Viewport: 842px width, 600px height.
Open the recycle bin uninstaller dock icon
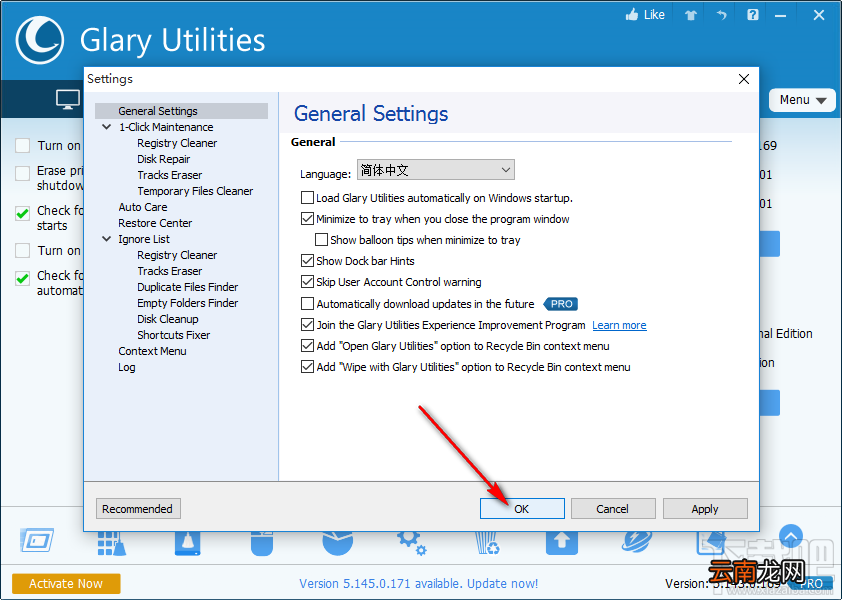[x=487, y=543]
